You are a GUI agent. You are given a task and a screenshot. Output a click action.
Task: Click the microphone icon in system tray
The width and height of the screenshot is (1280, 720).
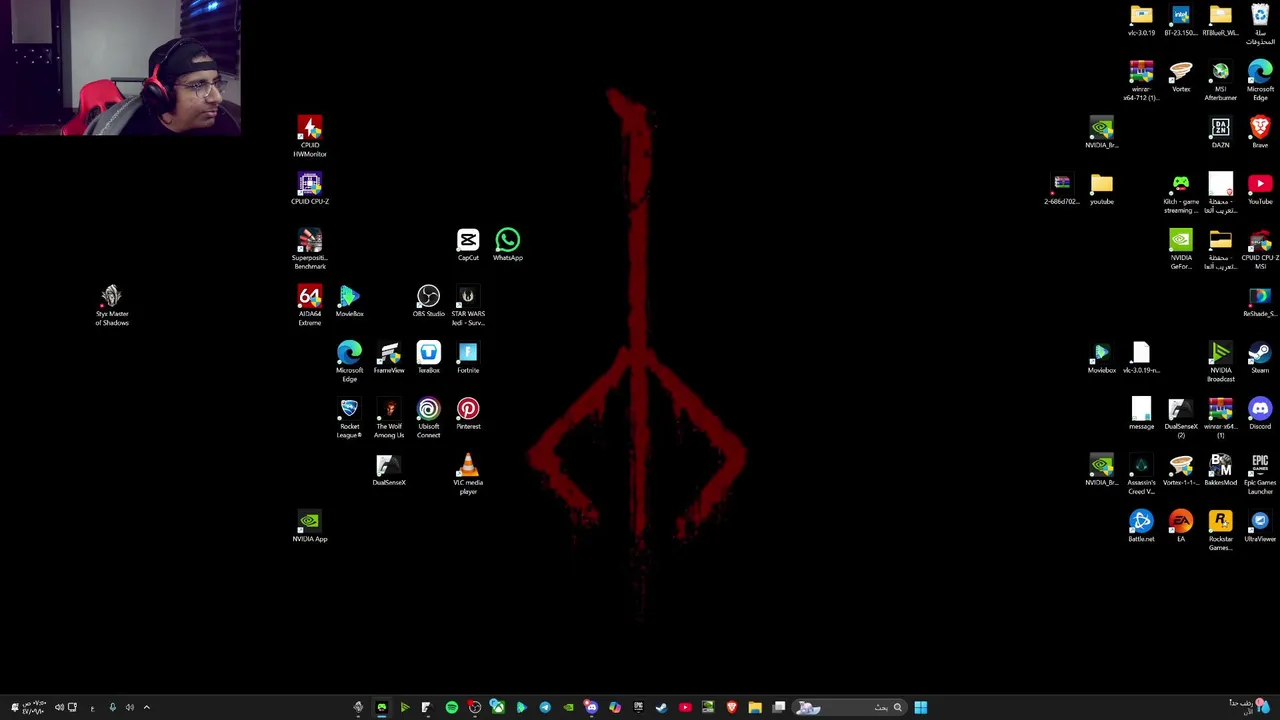[112, 708]
